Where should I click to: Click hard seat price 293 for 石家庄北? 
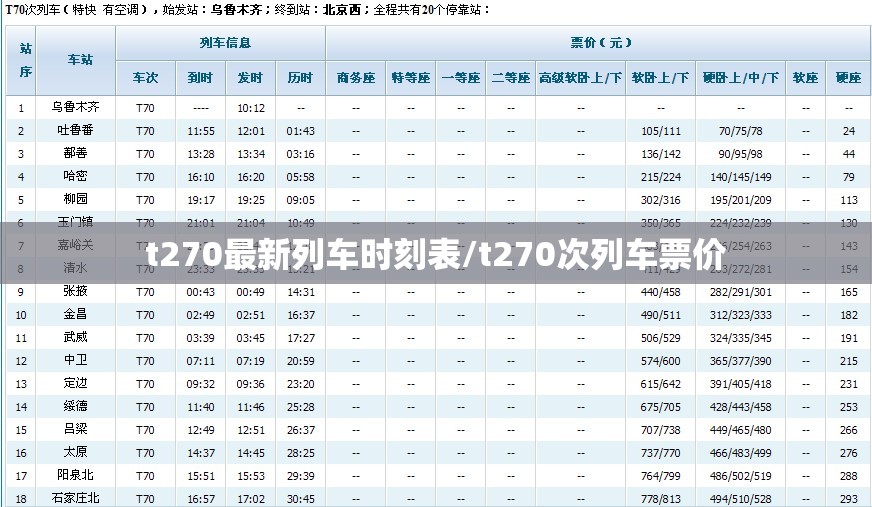tap(849, 499)
